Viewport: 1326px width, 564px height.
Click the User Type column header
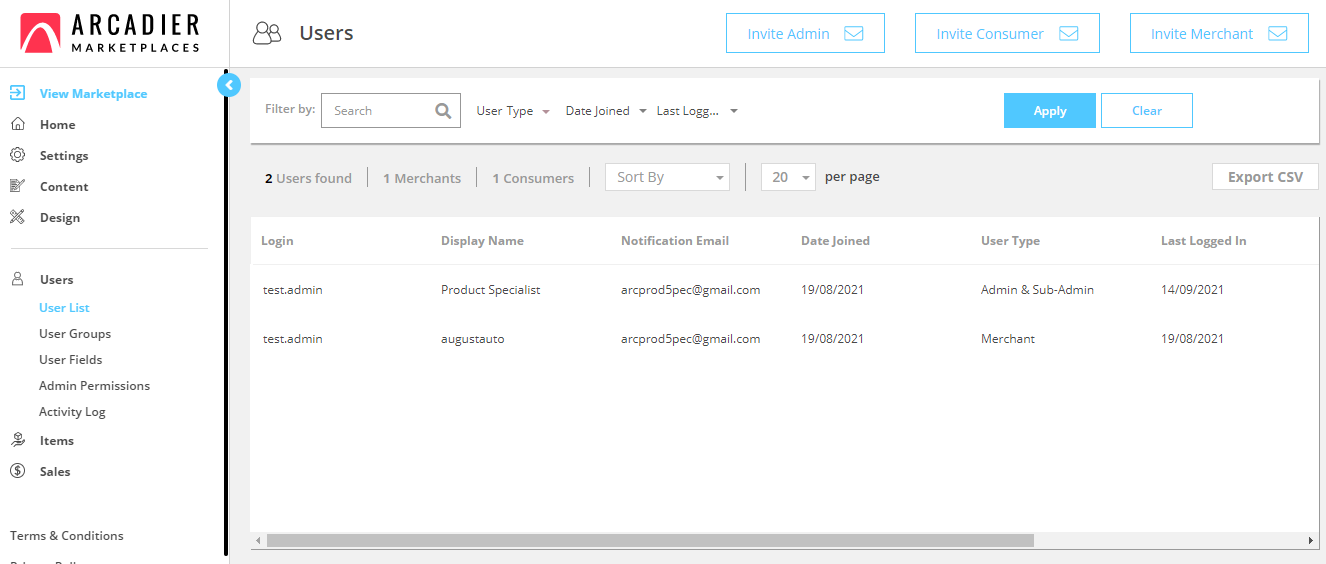1010,241
